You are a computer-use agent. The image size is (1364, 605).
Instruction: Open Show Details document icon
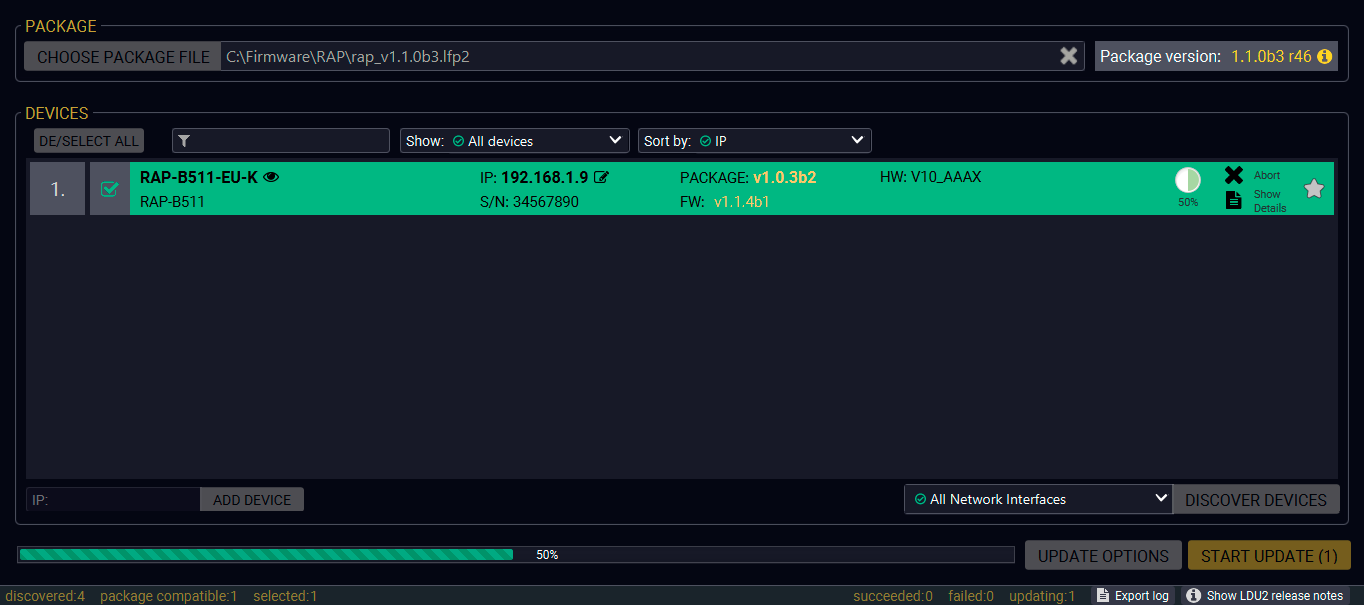pyautogui.click(x=1234, y=200)
